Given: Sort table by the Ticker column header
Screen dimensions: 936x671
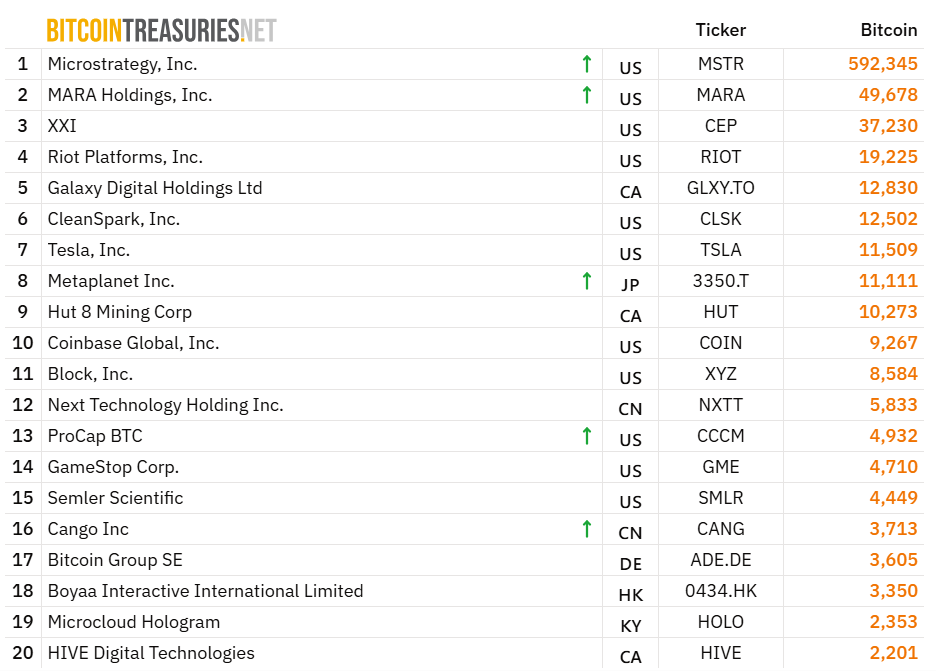Looking at the screenshot, I should coord(720,30).
